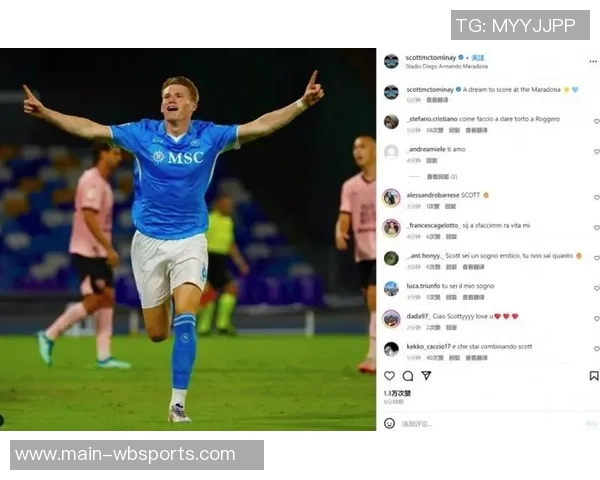Open the three-dot more options menu
600x480 pixels.
pos(593,61)
